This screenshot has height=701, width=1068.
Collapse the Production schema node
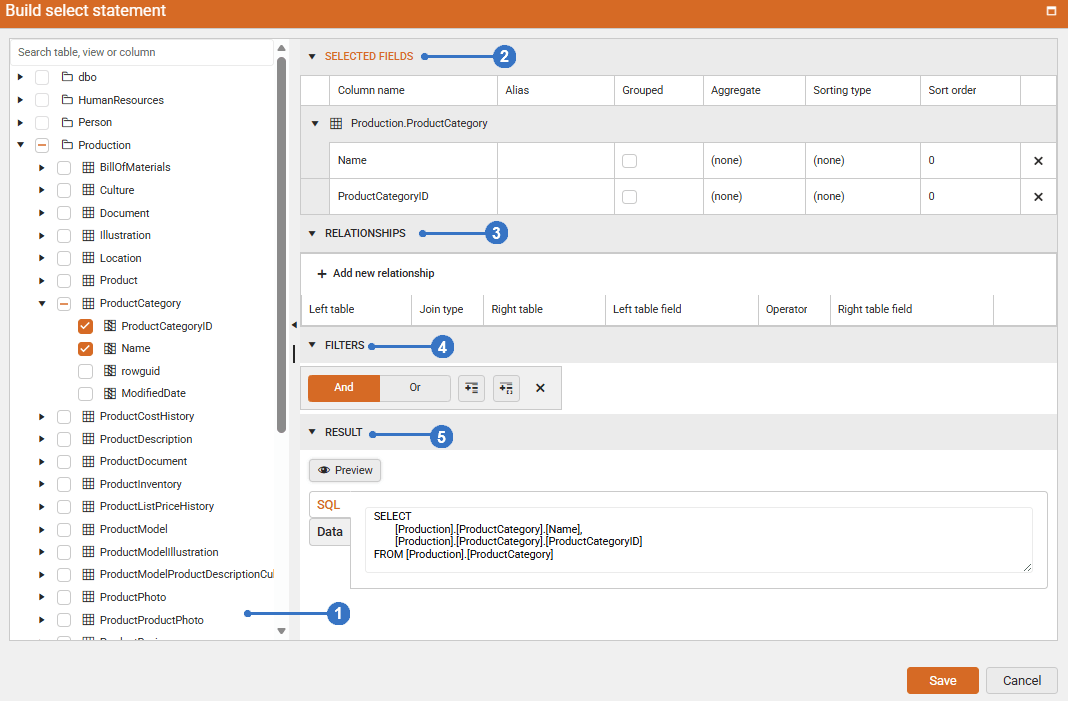[x=21, y=144]
